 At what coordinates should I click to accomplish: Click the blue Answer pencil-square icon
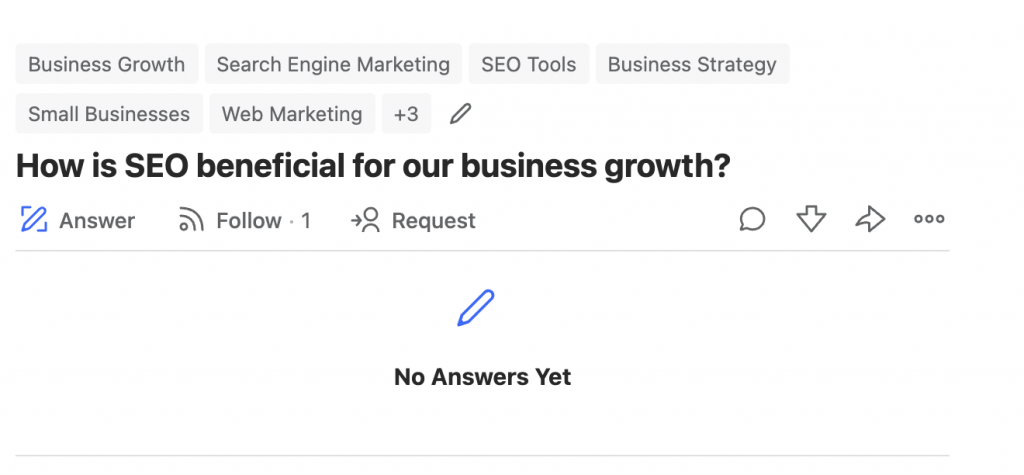[34, 220]
